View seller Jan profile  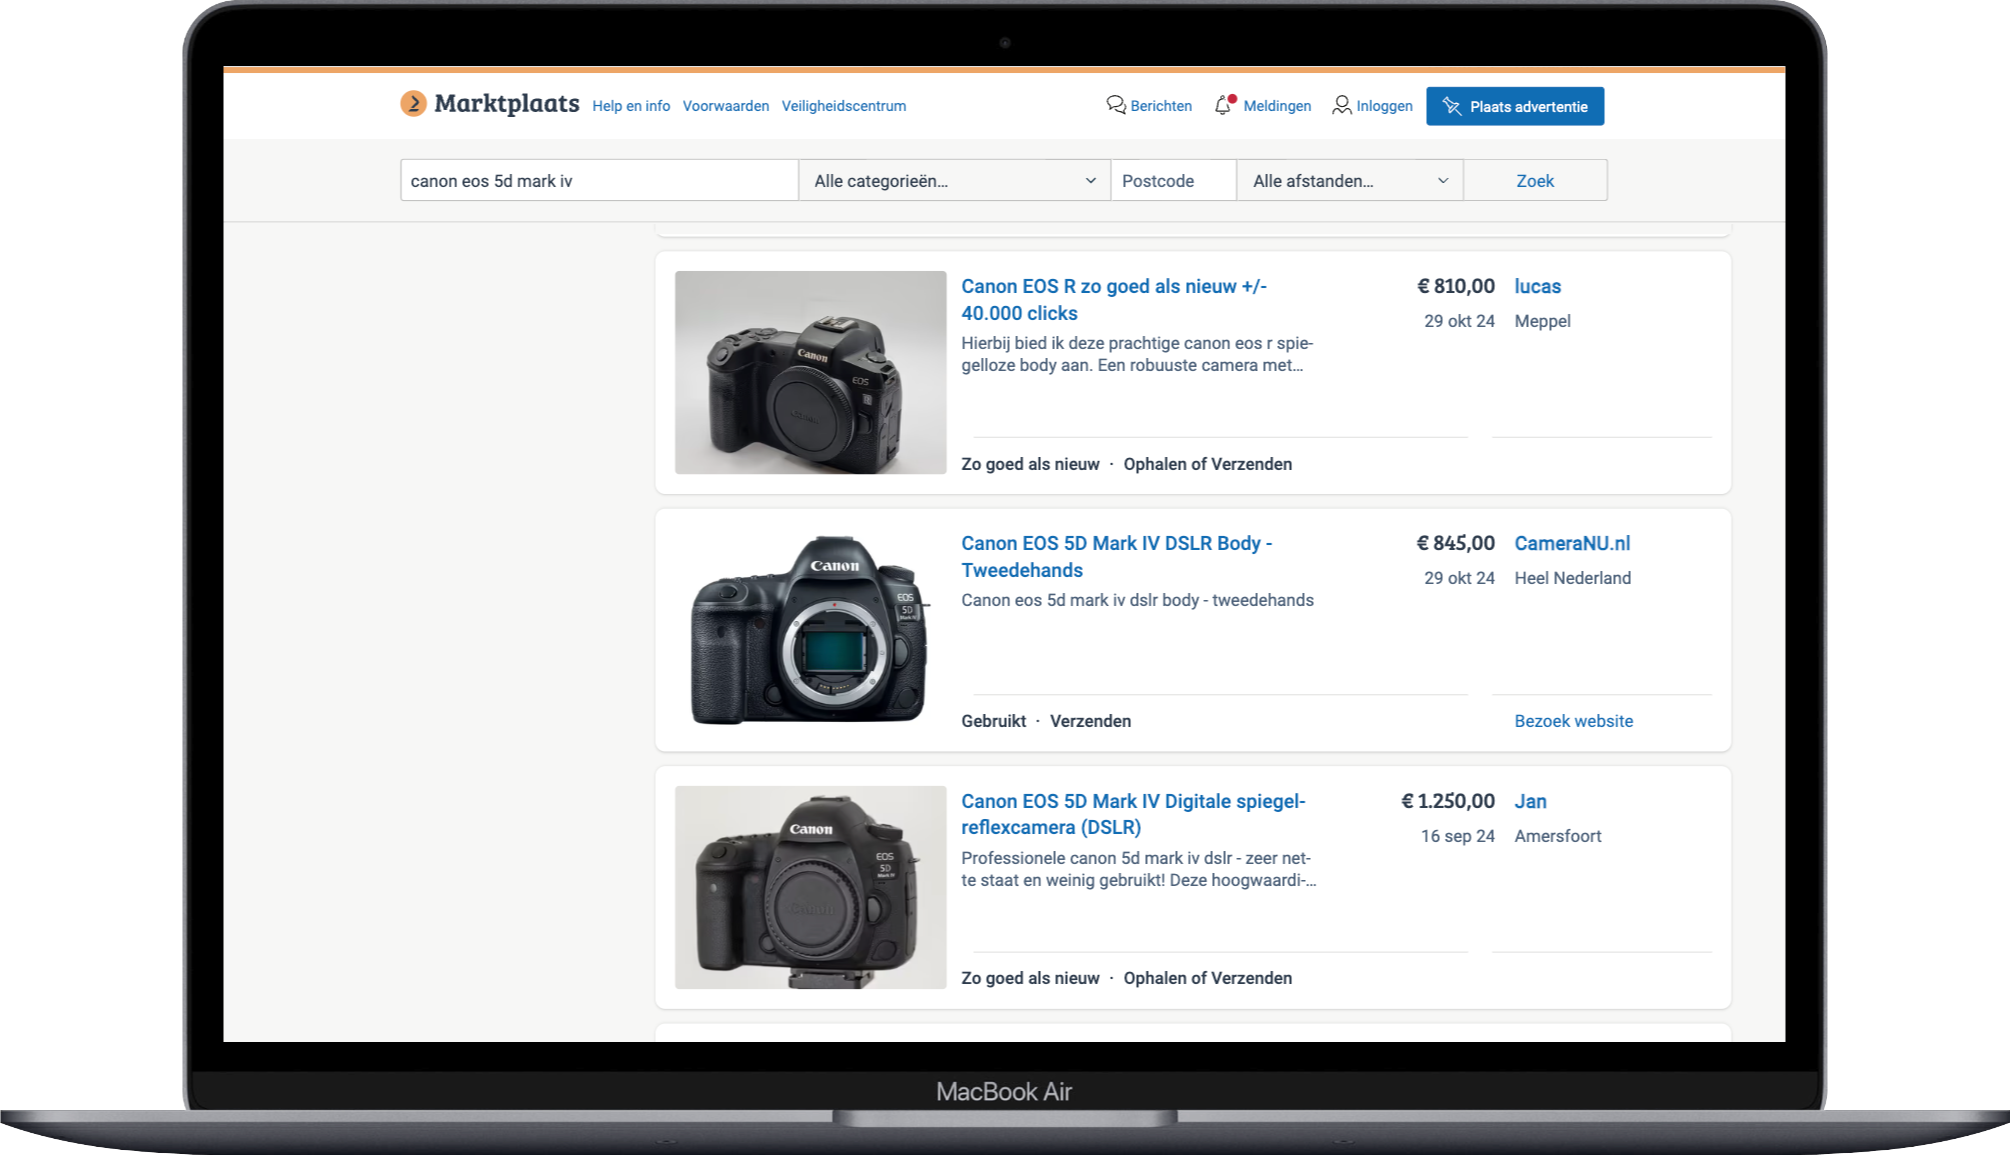(x=1530, y=802)
